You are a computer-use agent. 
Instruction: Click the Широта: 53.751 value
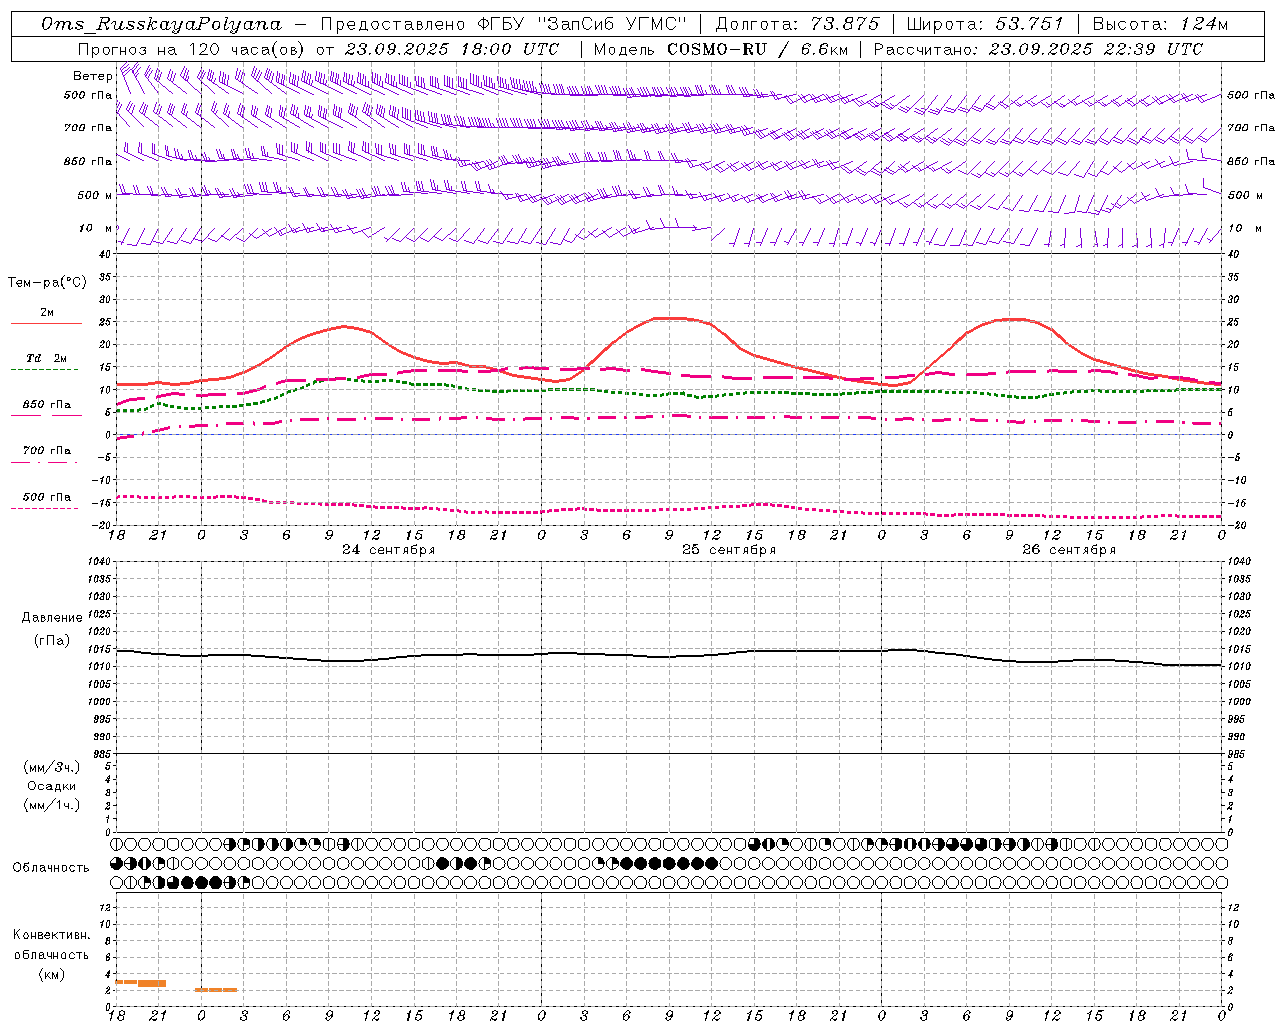pyautogui.click(x=985, y=24)
